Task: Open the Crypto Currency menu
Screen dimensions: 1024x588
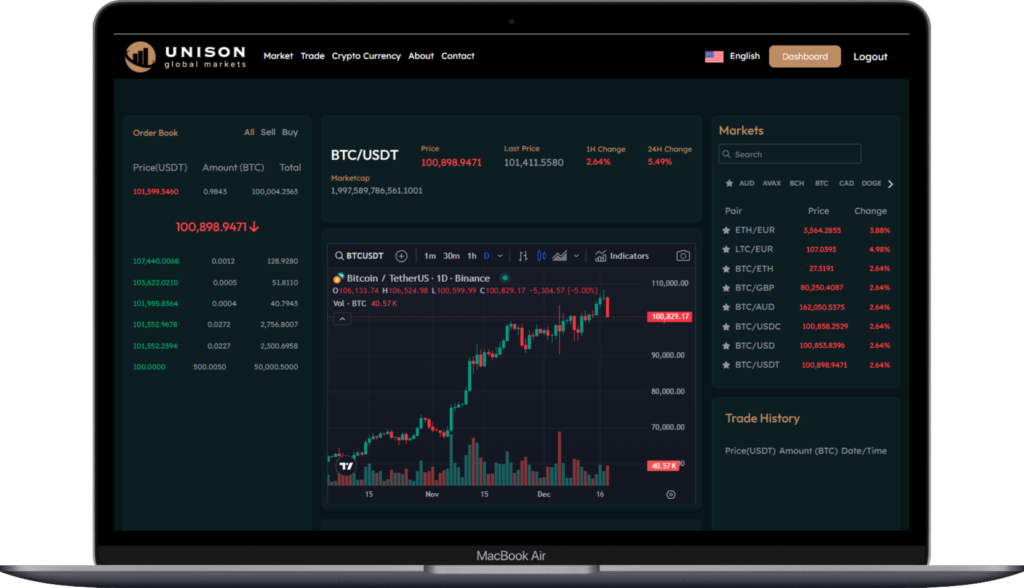Action: click(x=366, y=56)
